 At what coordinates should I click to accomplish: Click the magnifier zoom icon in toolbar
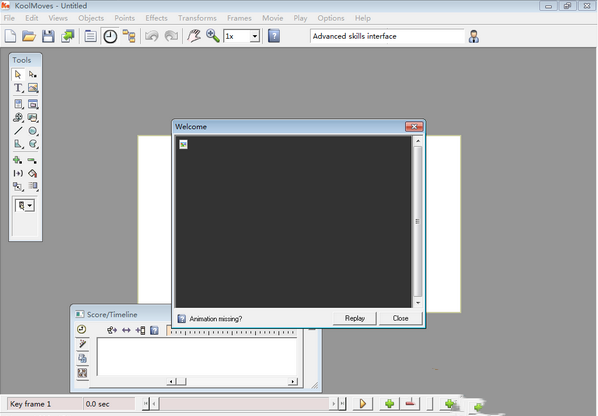[212, 36]
